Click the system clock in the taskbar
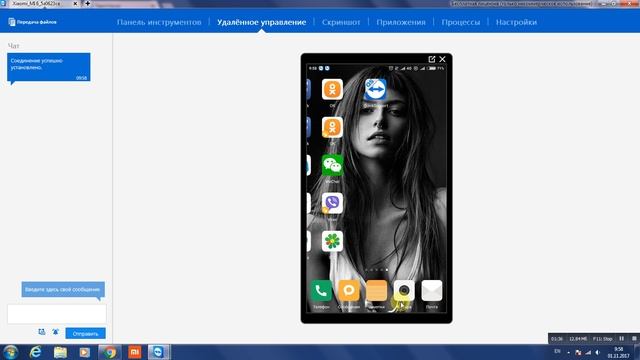640x360 pixels. [618, 353]
